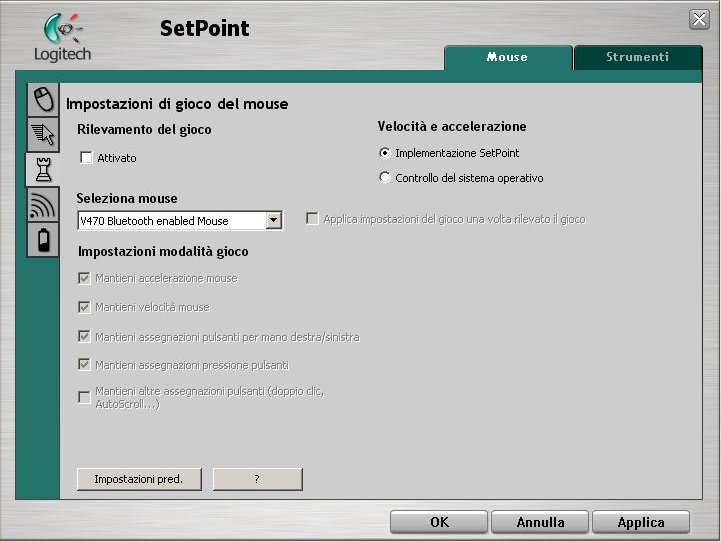Screen dimensions: 721x542
Task: Click the Velocità e accelerazione label
Action: tap(452, 126)
